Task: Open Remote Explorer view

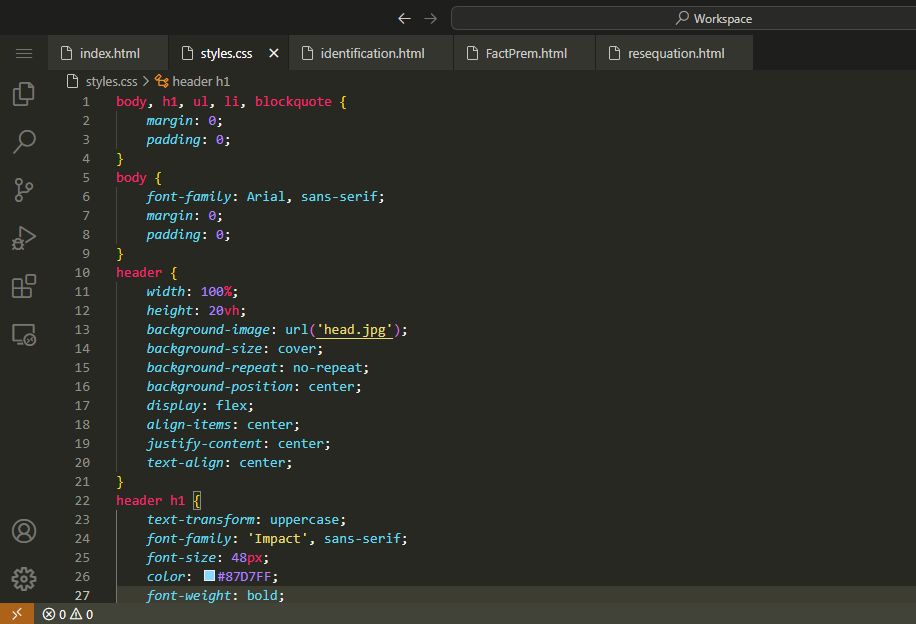Action: coord(24,335)
